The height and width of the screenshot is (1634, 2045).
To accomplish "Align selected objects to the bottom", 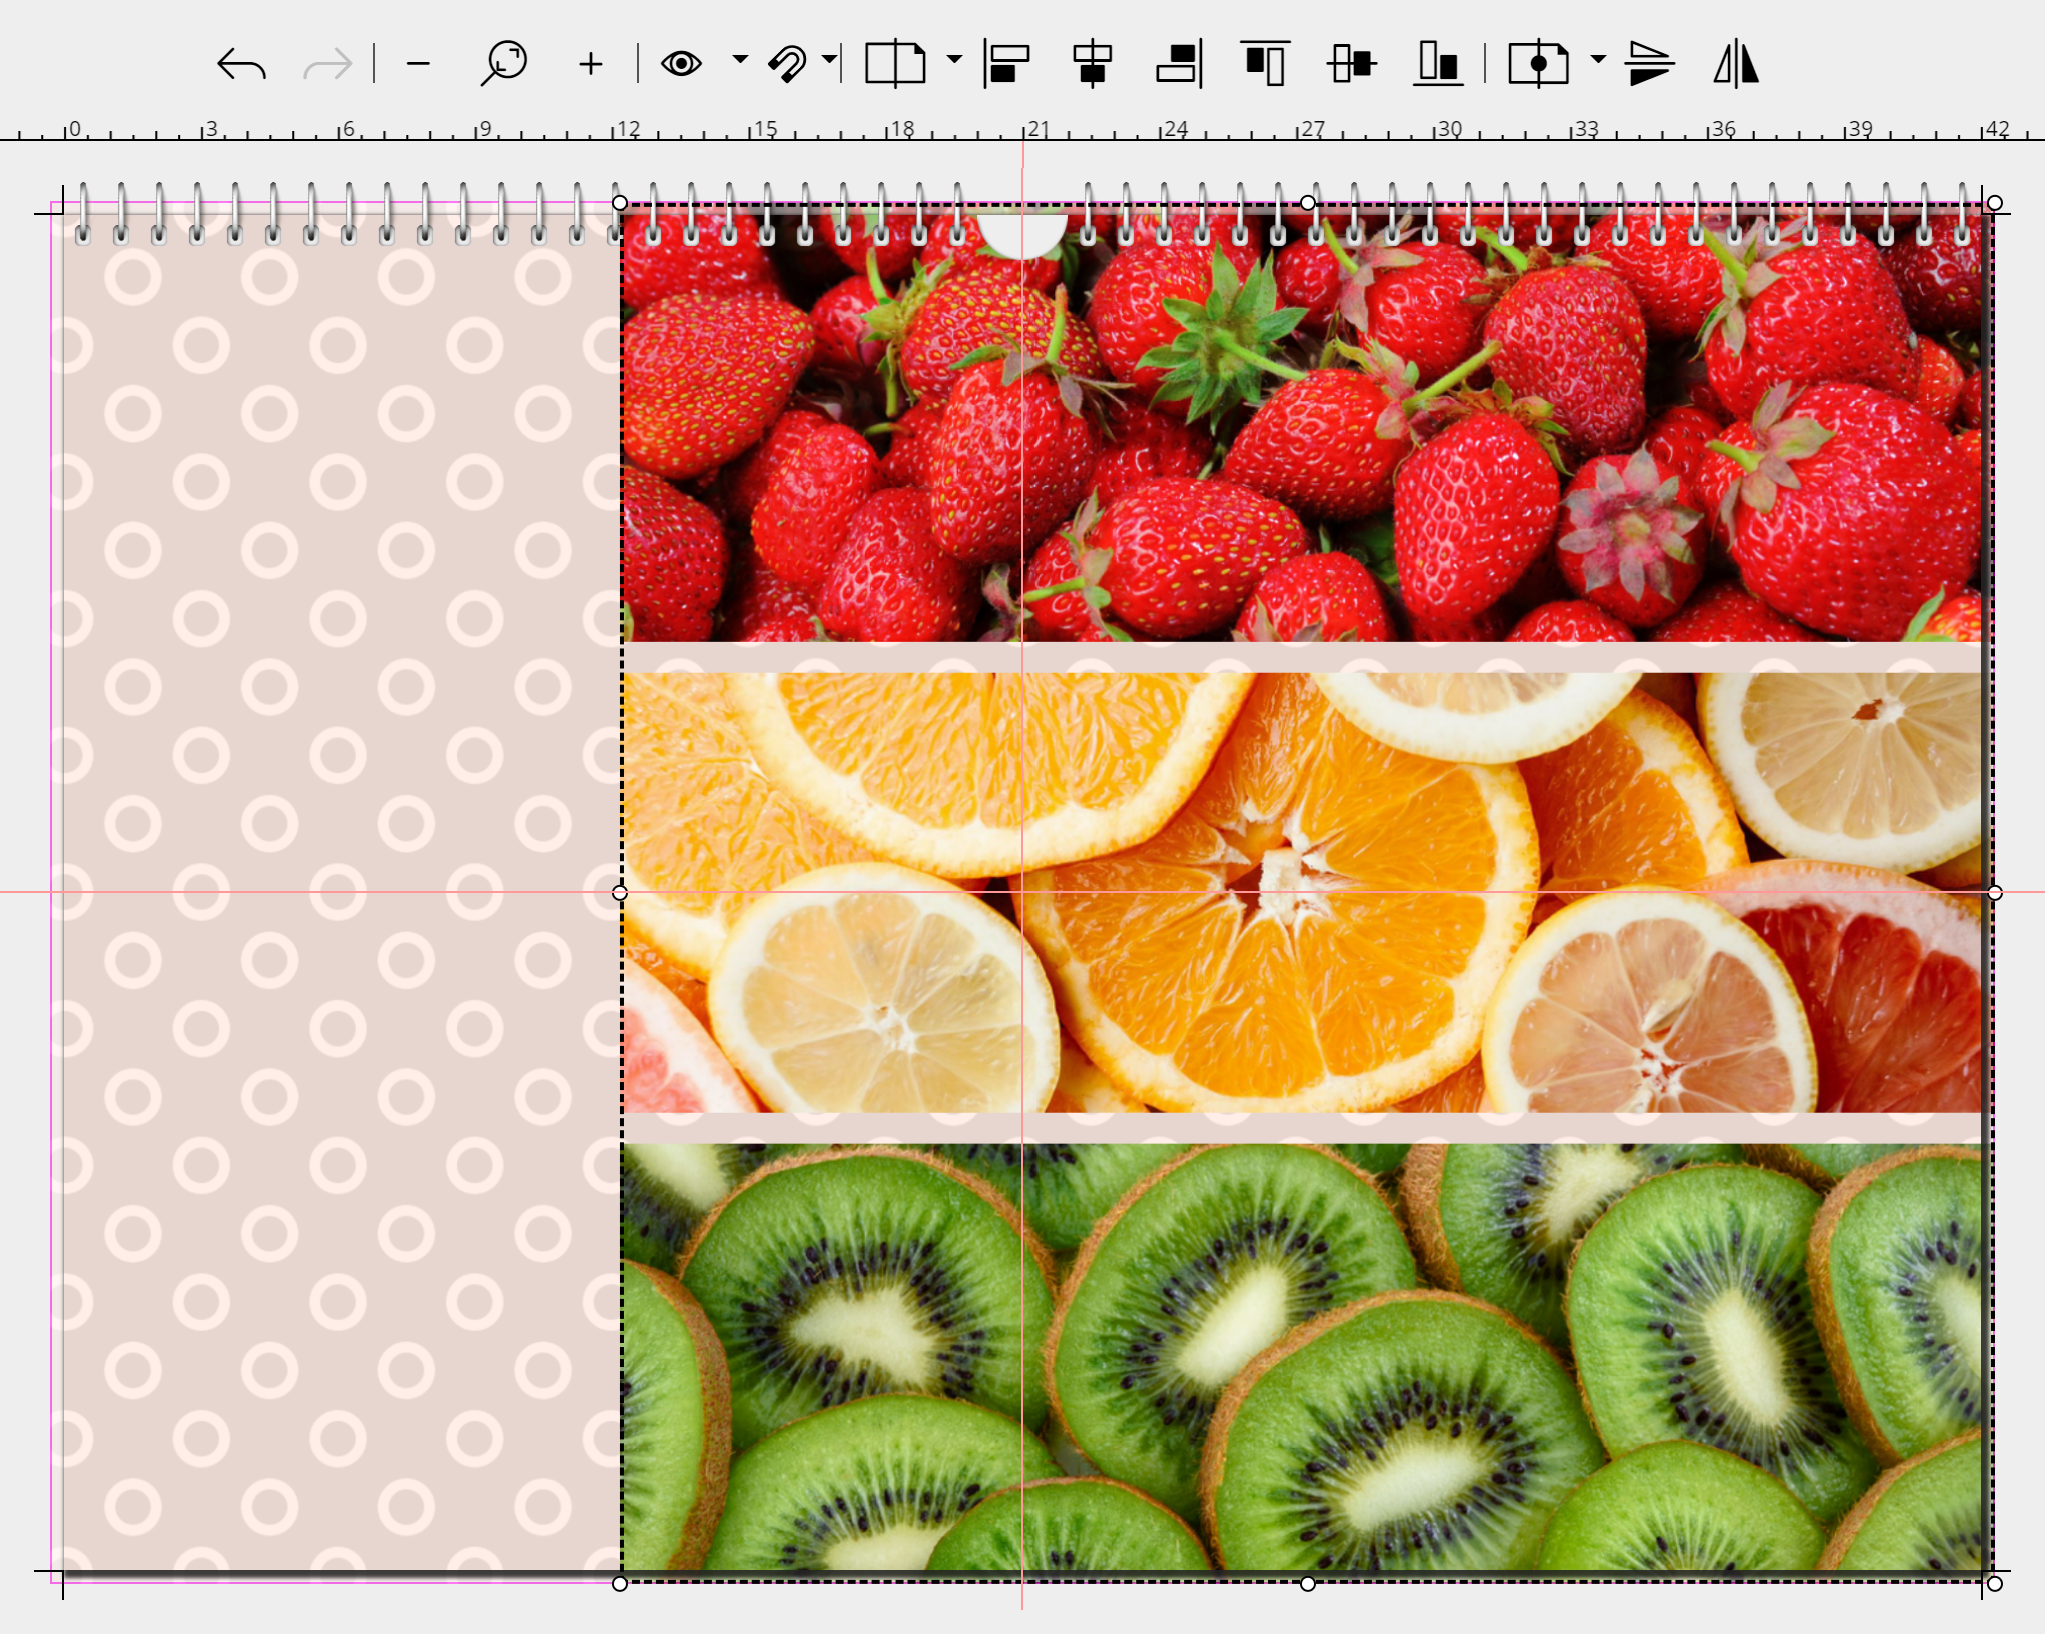I will tap(1438, 64).
